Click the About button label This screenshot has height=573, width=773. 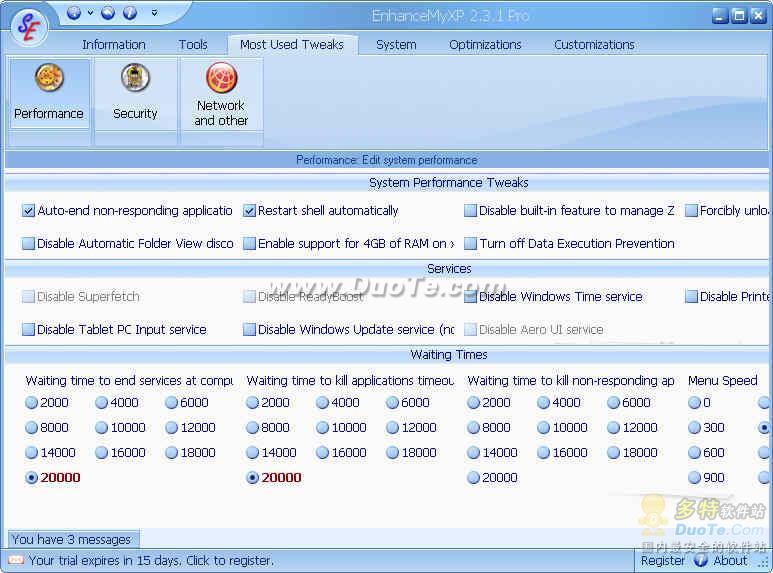point(730,561)
